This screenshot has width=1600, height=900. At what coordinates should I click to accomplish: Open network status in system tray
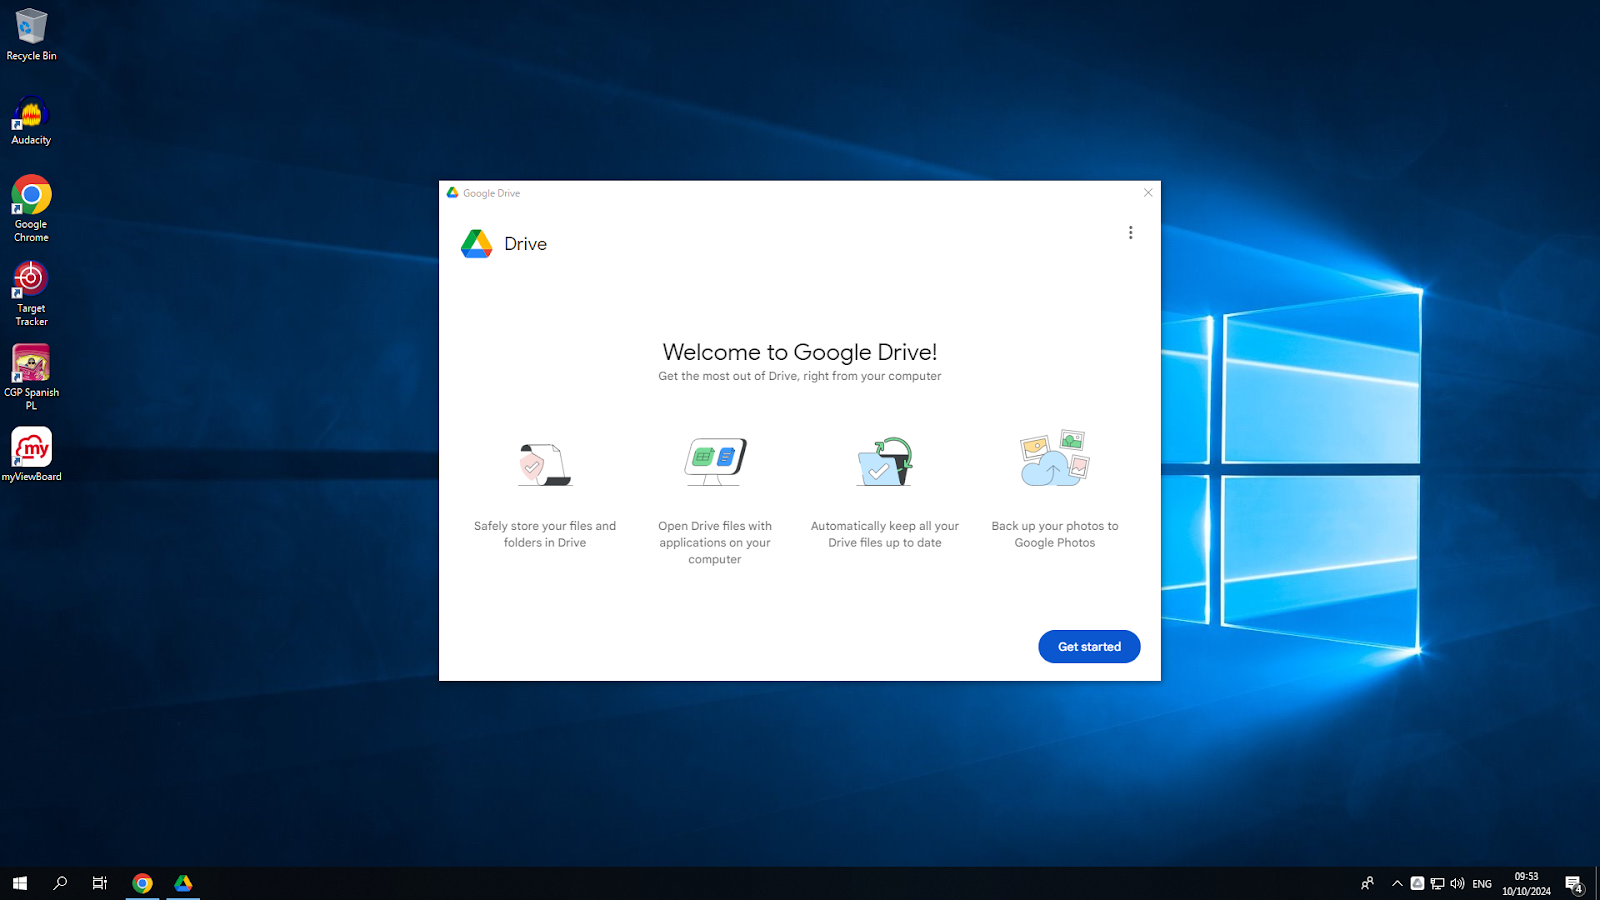(x=1437, y=883)
